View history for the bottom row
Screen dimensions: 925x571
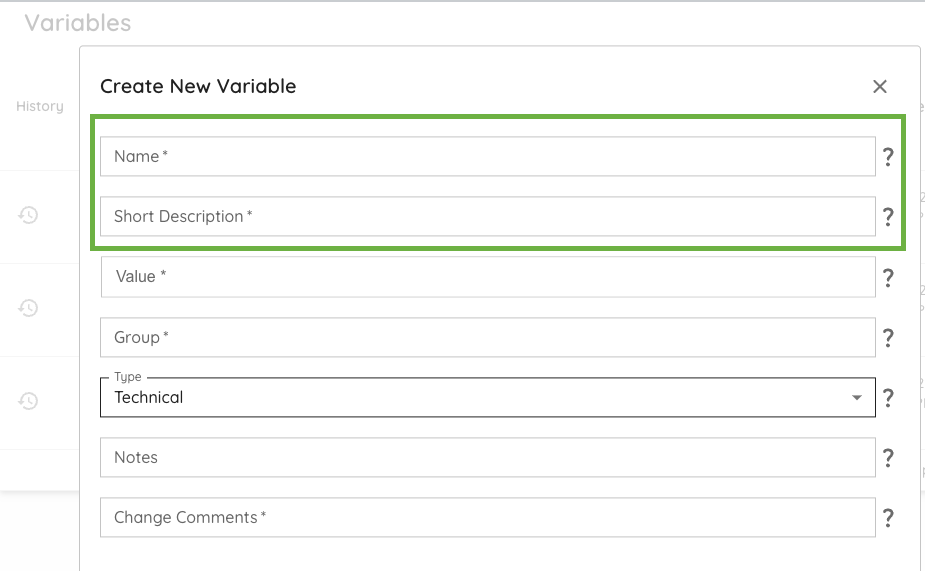tap(29, 401)
